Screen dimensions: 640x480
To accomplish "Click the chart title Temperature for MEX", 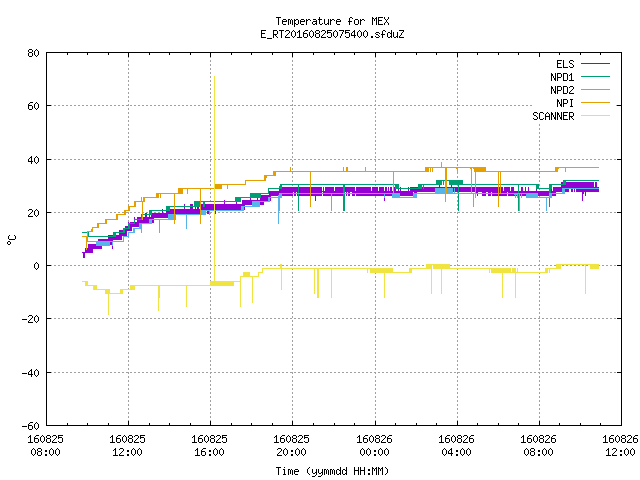I will [332, 21].
